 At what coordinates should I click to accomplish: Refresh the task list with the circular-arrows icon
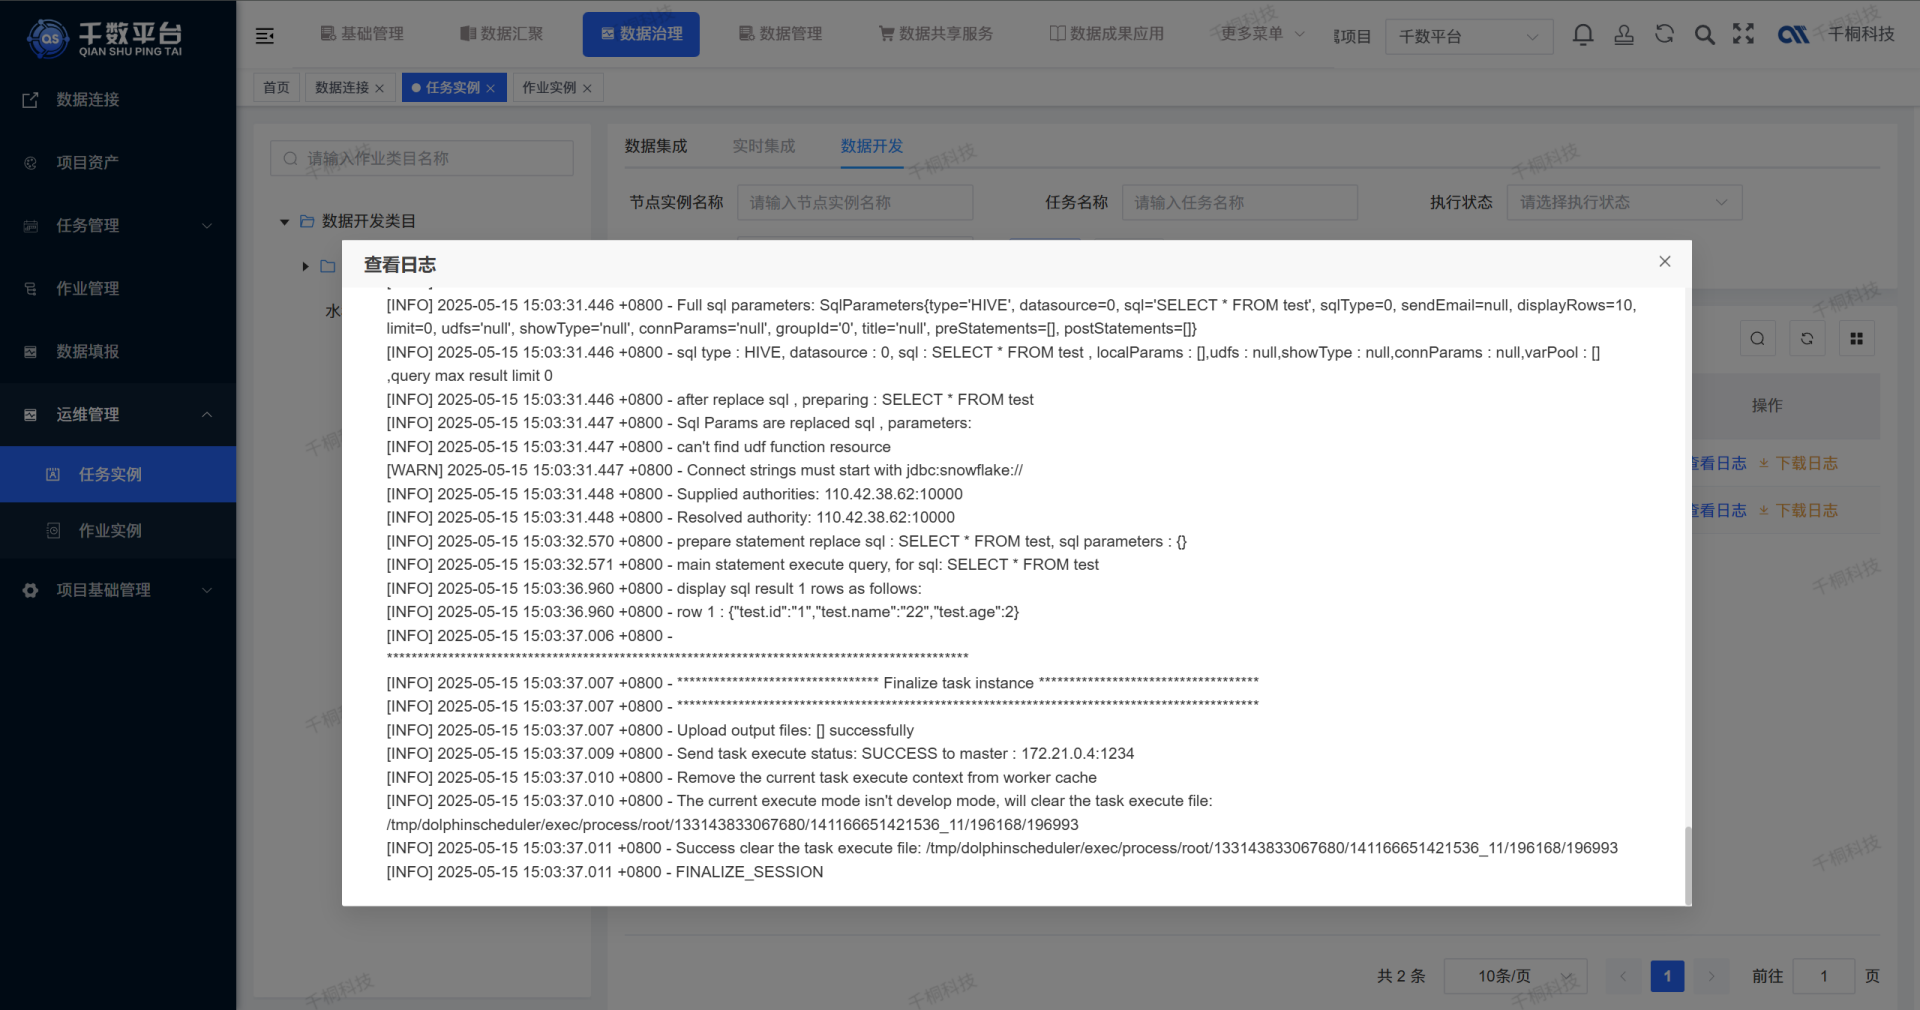click(1806, 338)
